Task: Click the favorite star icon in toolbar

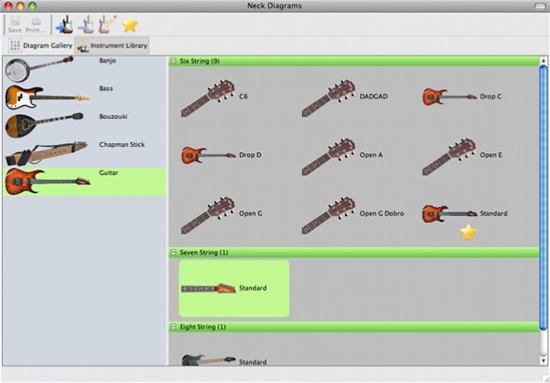Action: pos(130,25)
